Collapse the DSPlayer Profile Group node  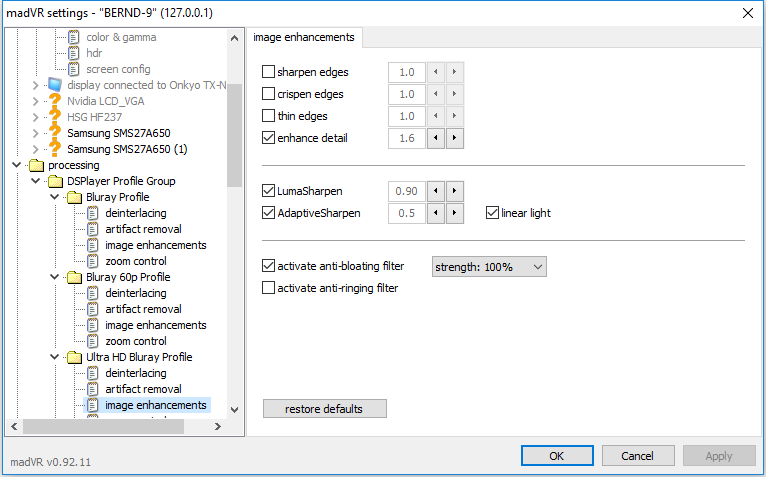pos(36,181)
